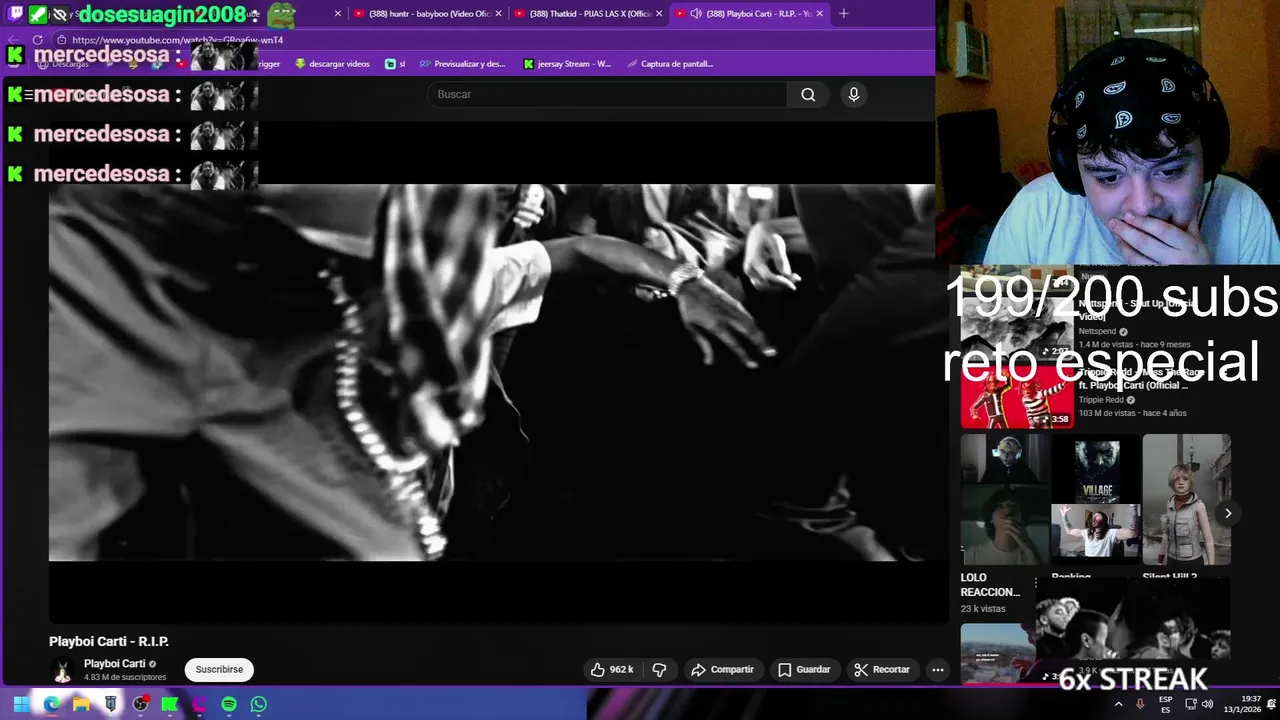Activate voice search microphone icon
The height and width of the screenshot is (720, 1280).
[853, 94]
